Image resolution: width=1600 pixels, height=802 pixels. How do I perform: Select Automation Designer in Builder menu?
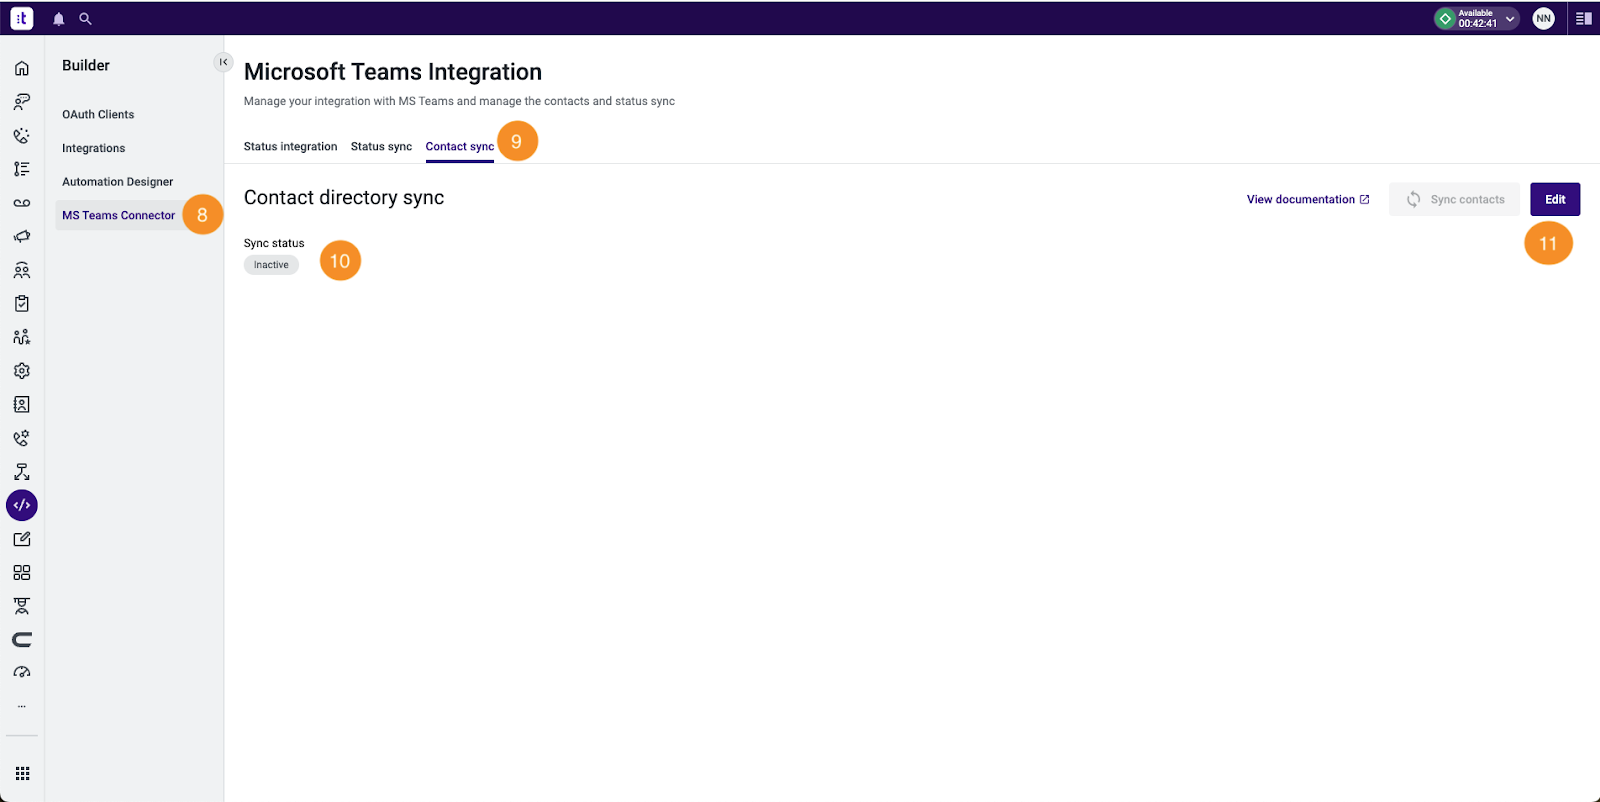coord(118,182)
